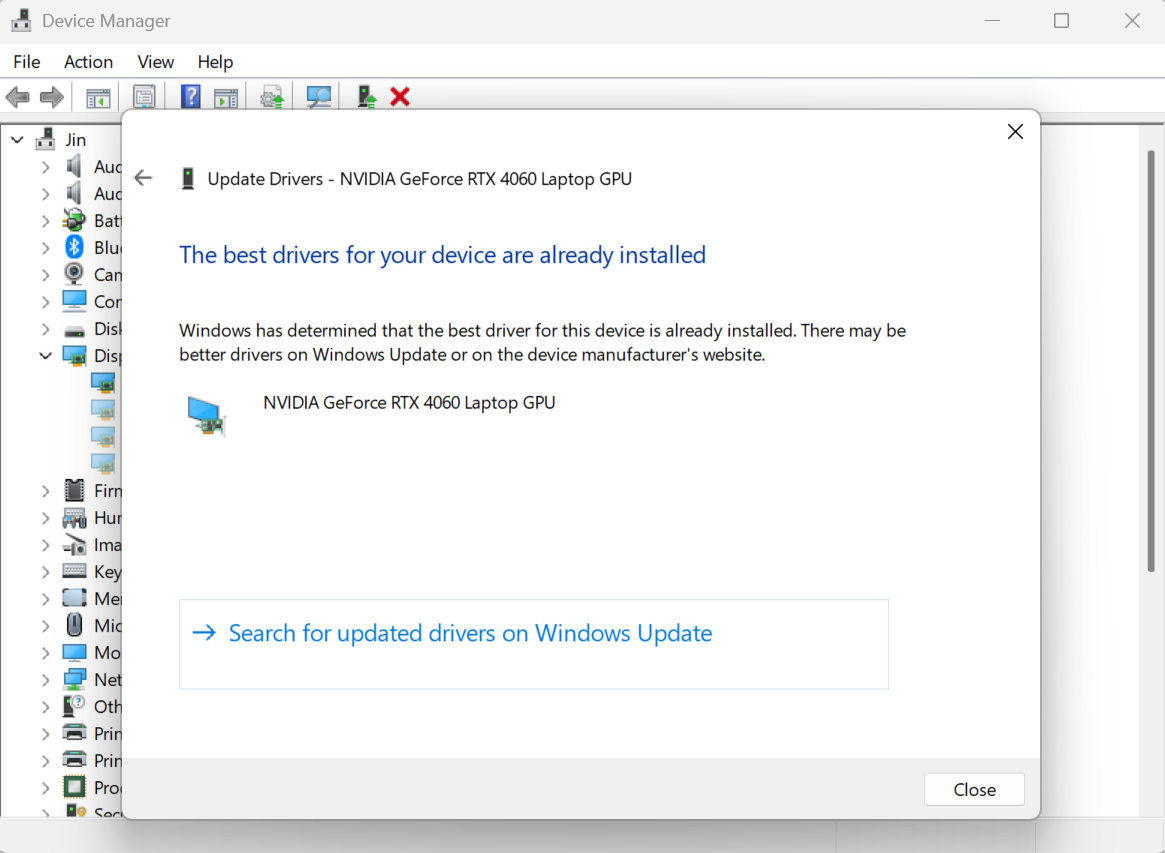Click the red X Uninstall device icon
The image size is (1165, 853).
[400, 97]
